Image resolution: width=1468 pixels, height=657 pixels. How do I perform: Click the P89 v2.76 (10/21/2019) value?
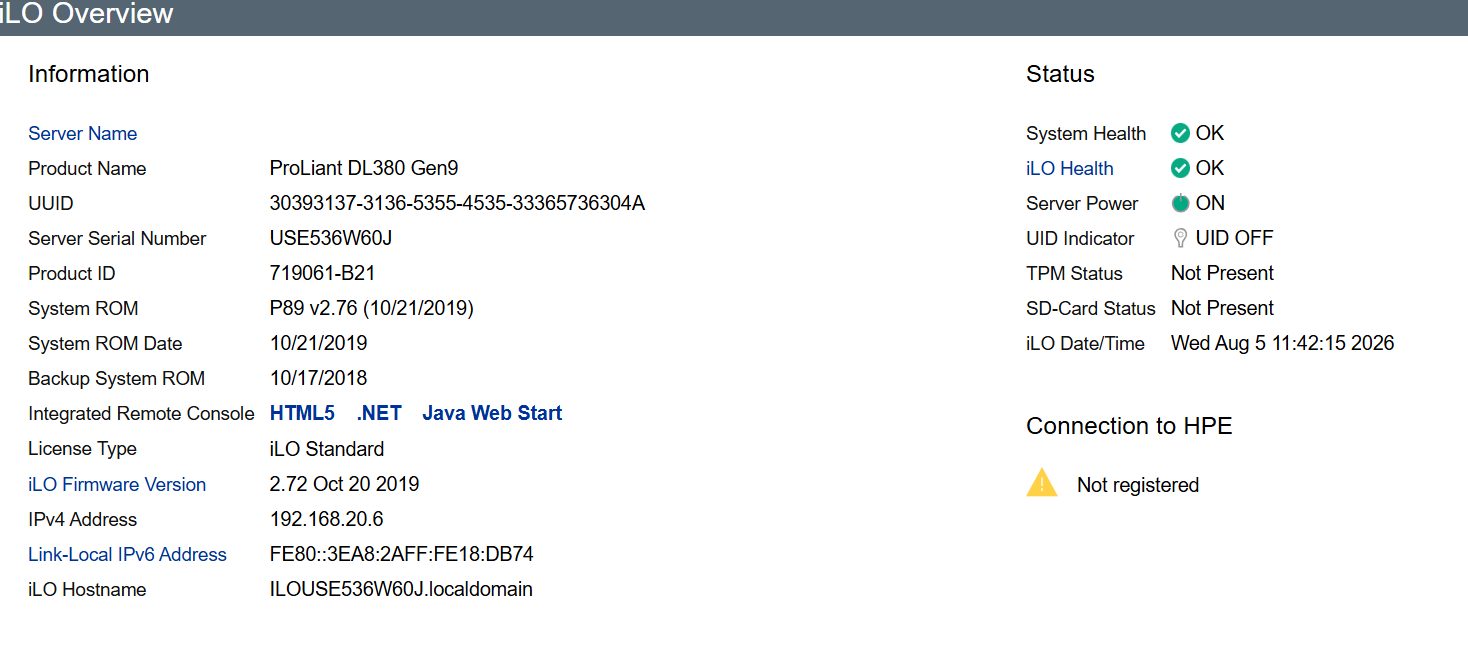(371, 308)
